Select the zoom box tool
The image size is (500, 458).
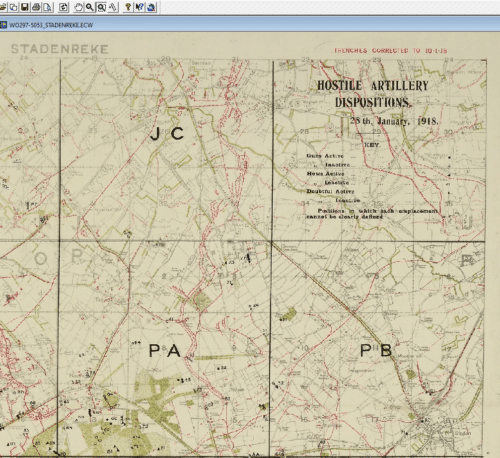click(101, 7)
